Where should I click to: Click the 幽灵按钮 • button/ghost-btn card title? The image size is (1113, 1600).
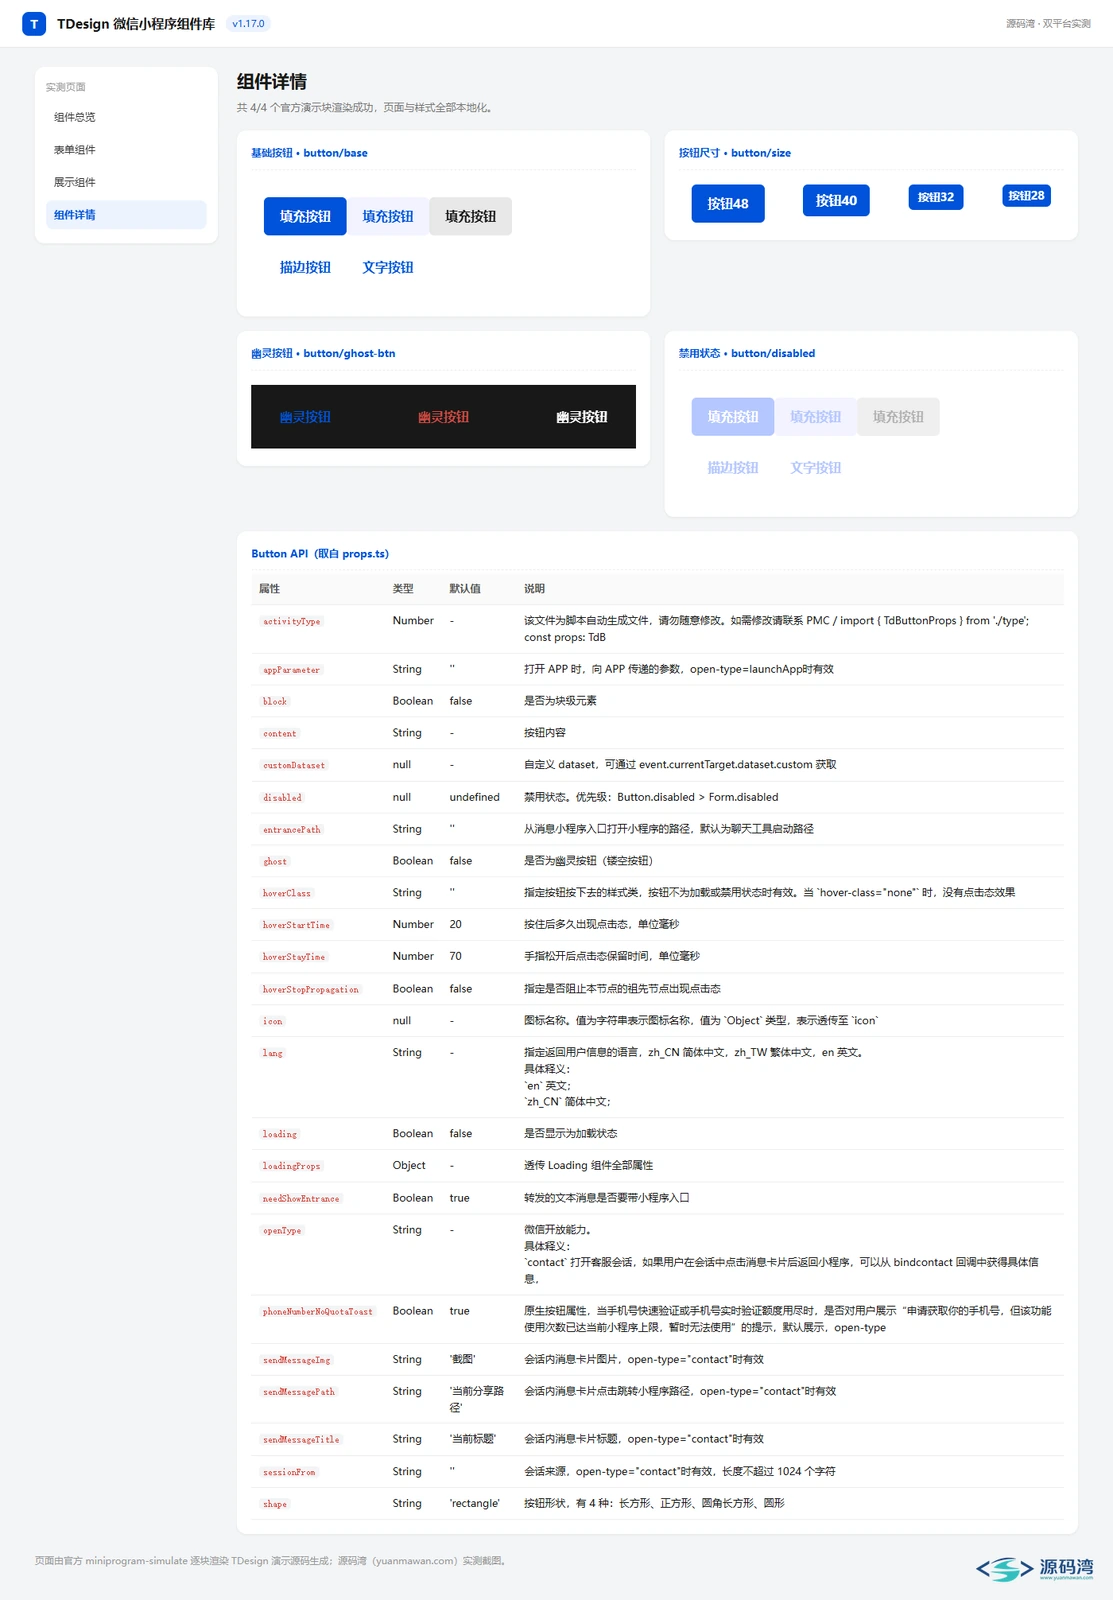tap(323, 354)
